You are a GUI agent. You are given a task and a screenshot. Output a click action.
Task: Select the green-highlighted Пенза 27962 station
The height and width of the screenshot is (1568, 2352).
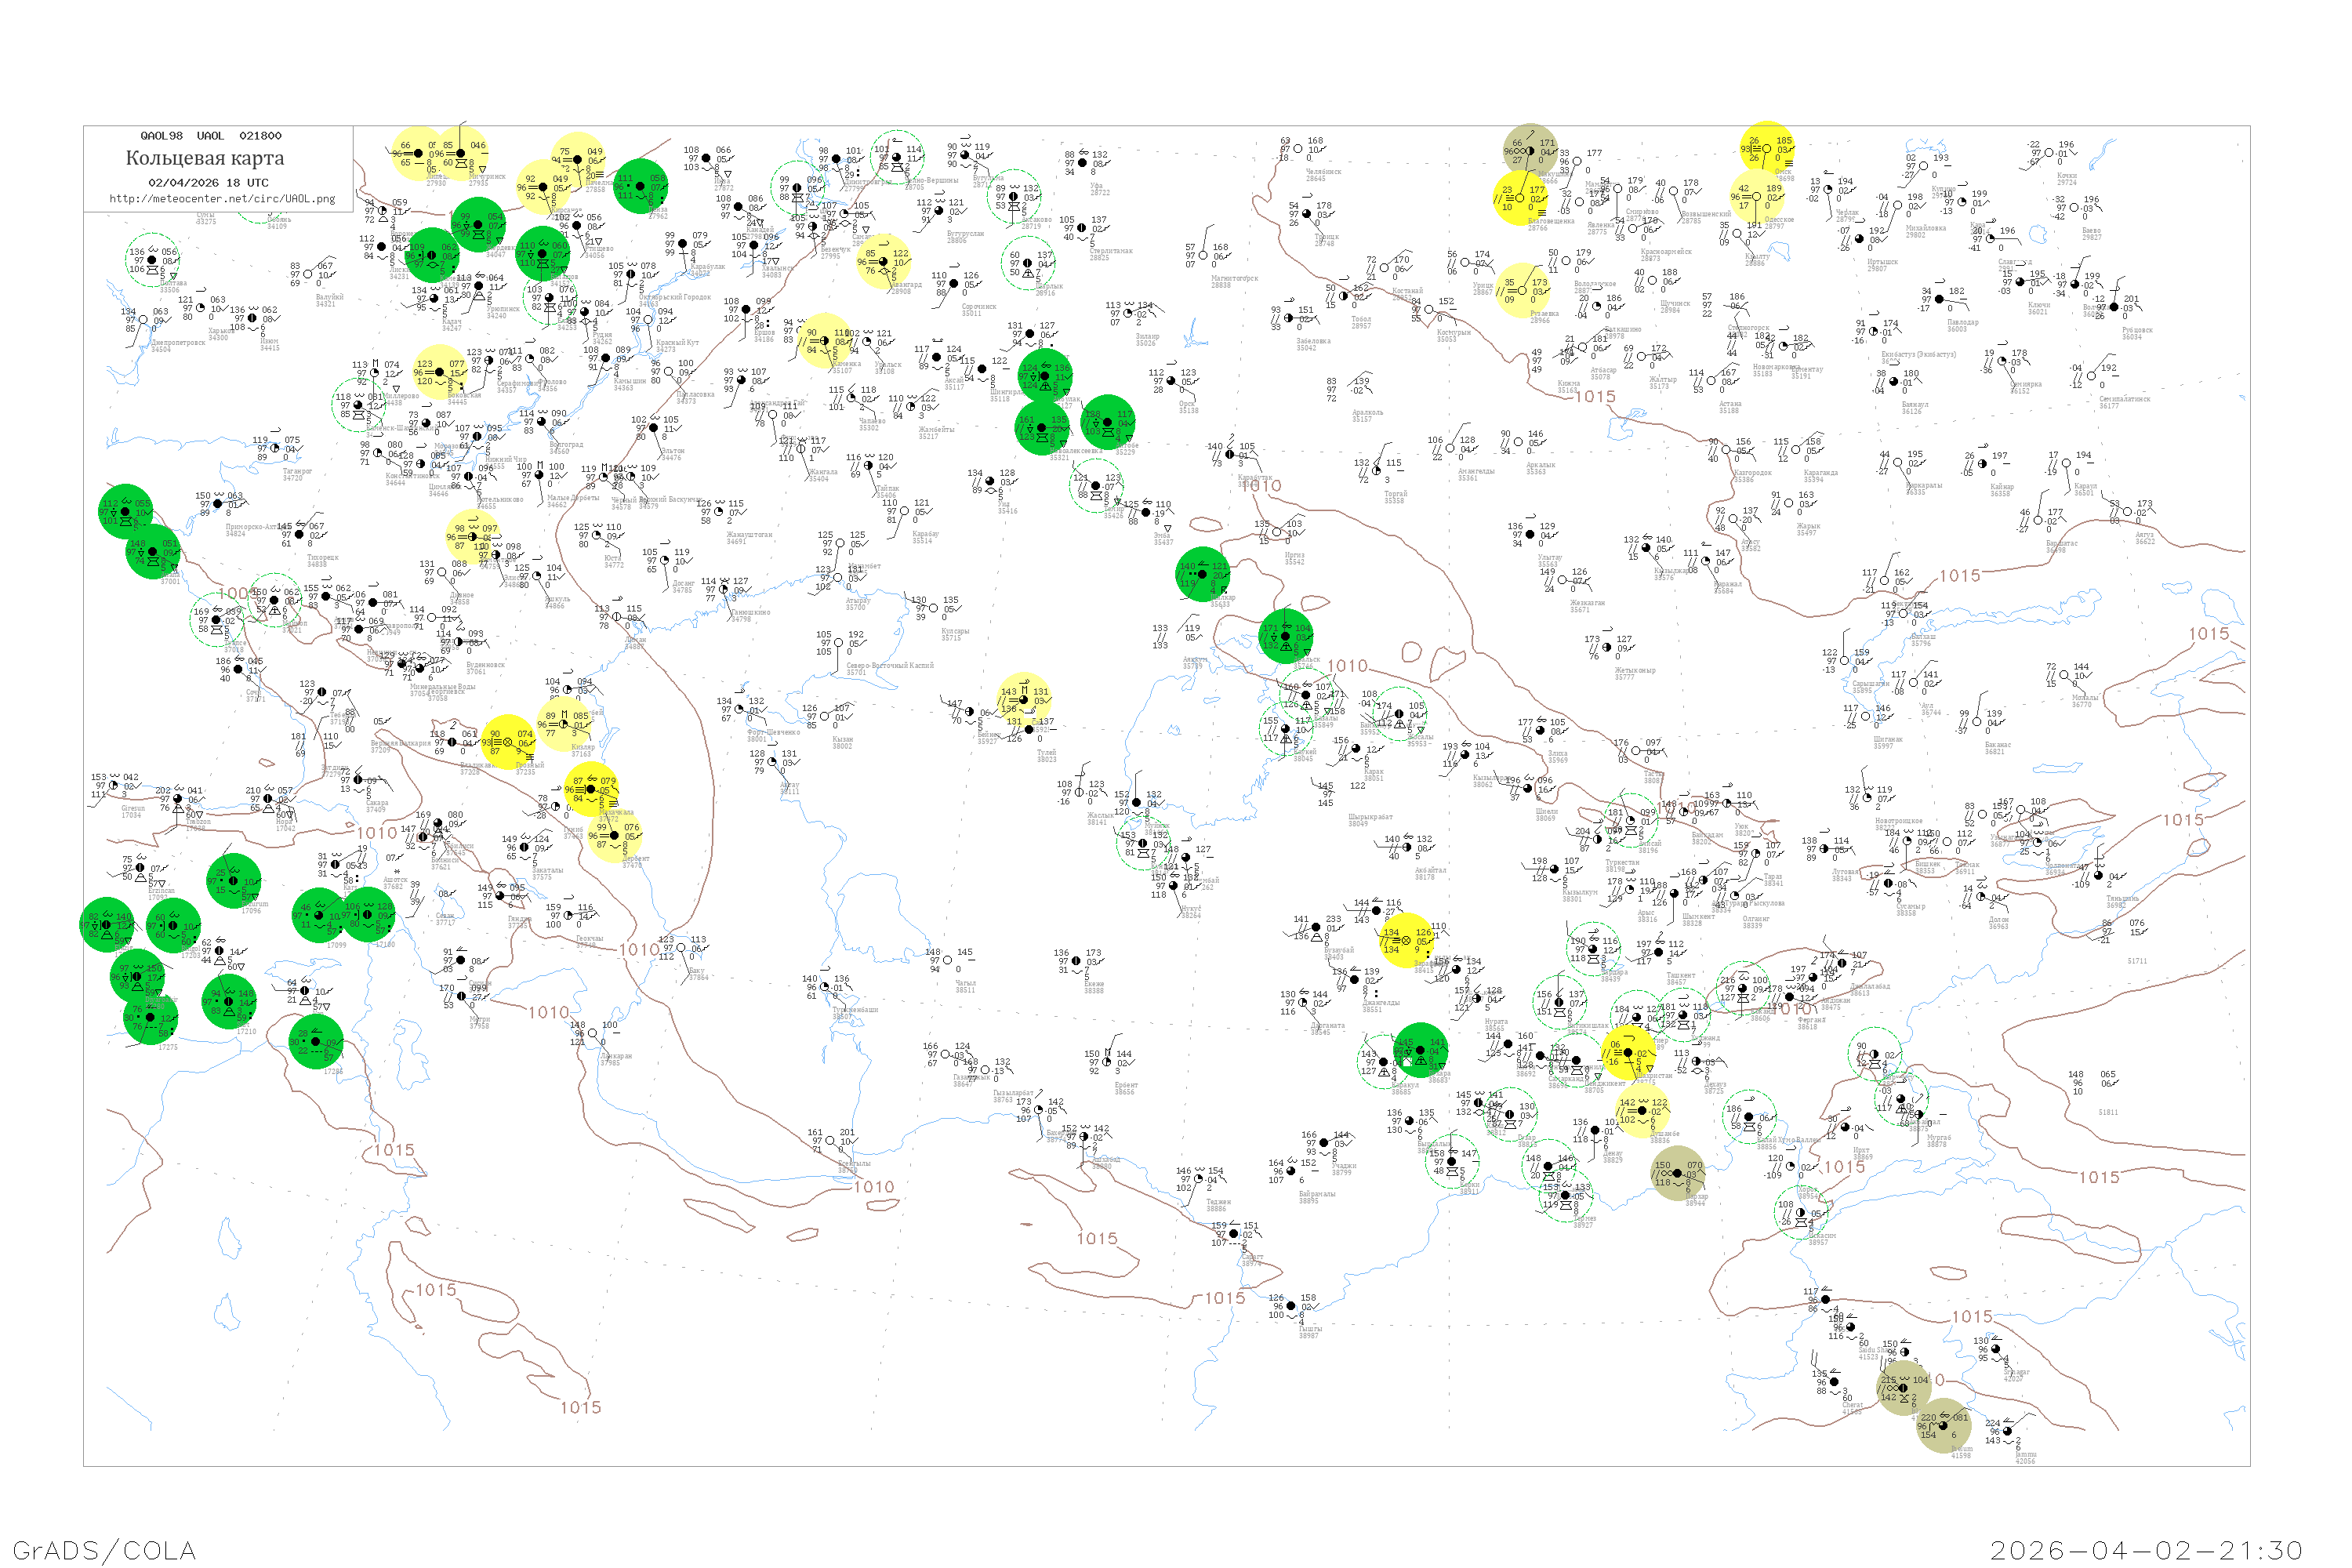tap(640, 186)
